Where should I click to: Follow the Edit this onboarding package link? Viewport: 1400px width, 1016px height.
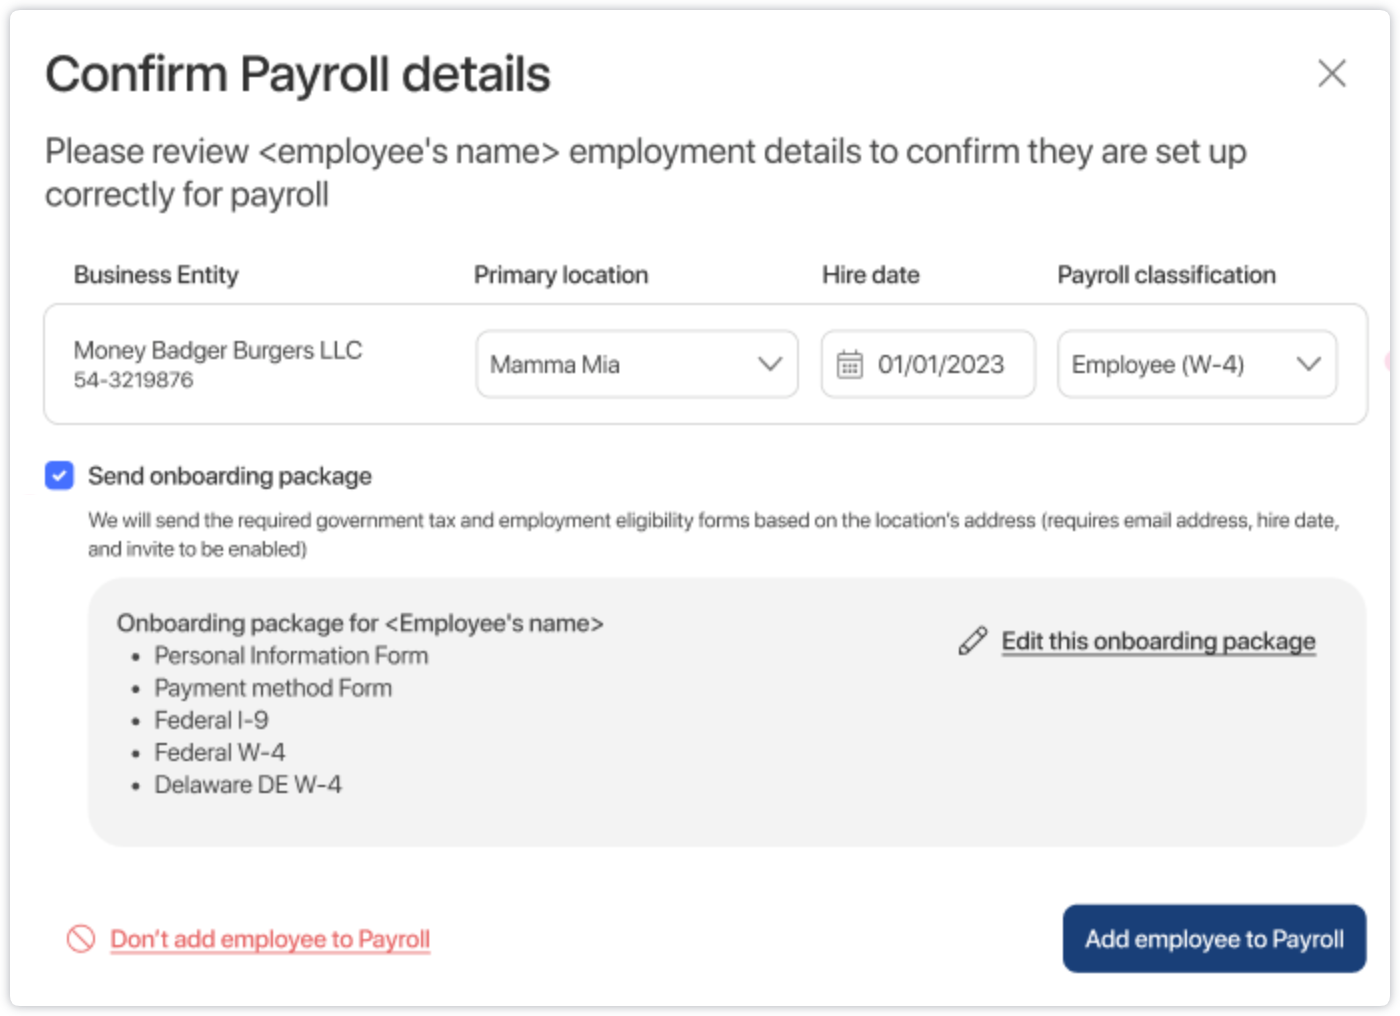(1158, 641)
